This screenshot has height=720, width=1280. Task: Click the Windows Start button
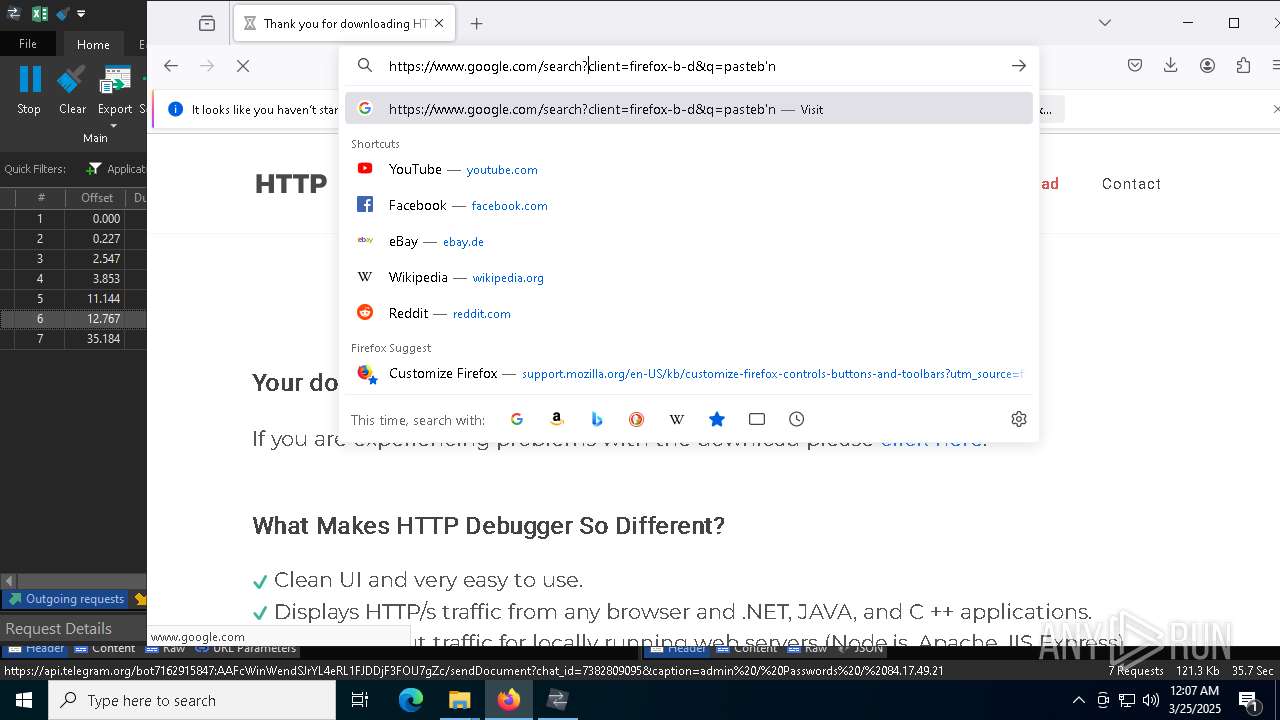[24, 700]
